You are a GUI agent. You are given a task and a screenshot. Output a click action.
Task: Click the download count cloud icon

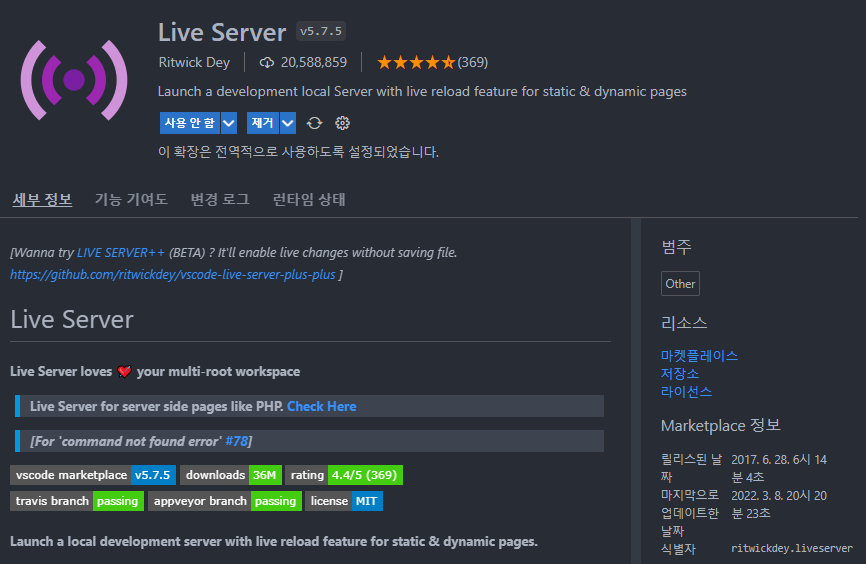pos(267,62)
